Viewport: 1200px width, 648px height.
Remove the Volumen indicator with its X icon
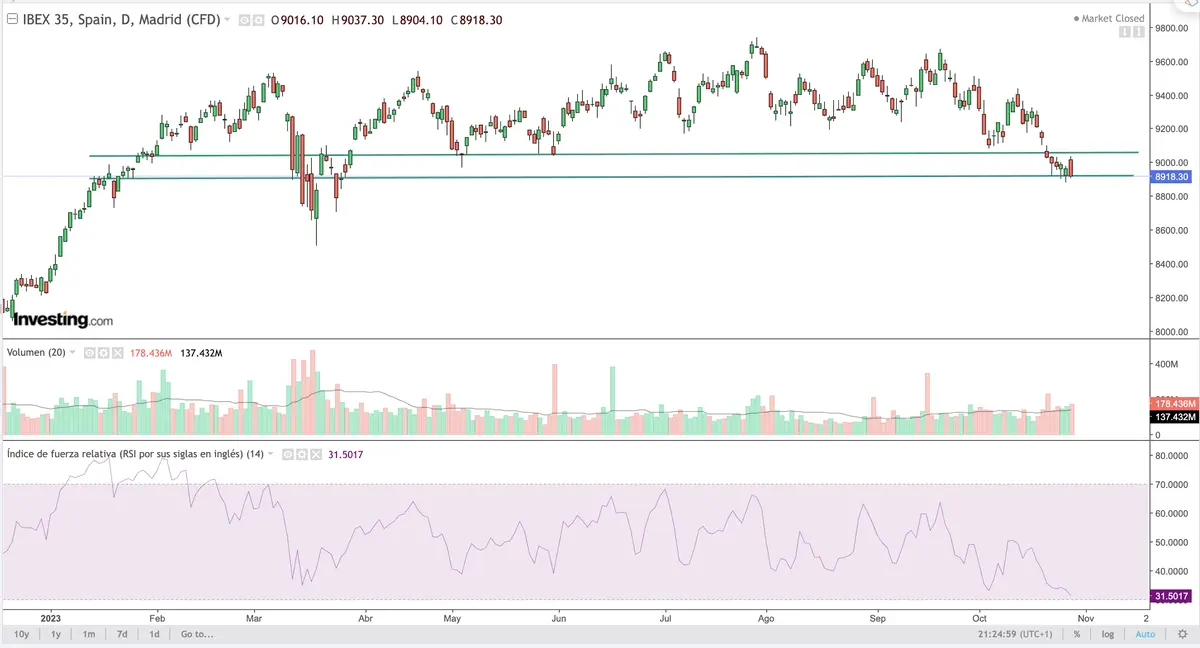pyautogui.click(x=117, y=353)
